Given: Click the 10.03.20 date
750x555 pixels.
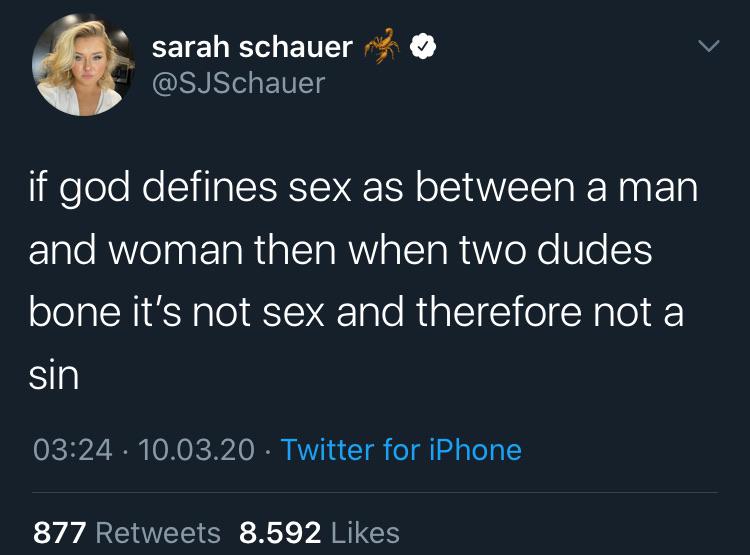Looking at the screenshot, I should (198, 449).
